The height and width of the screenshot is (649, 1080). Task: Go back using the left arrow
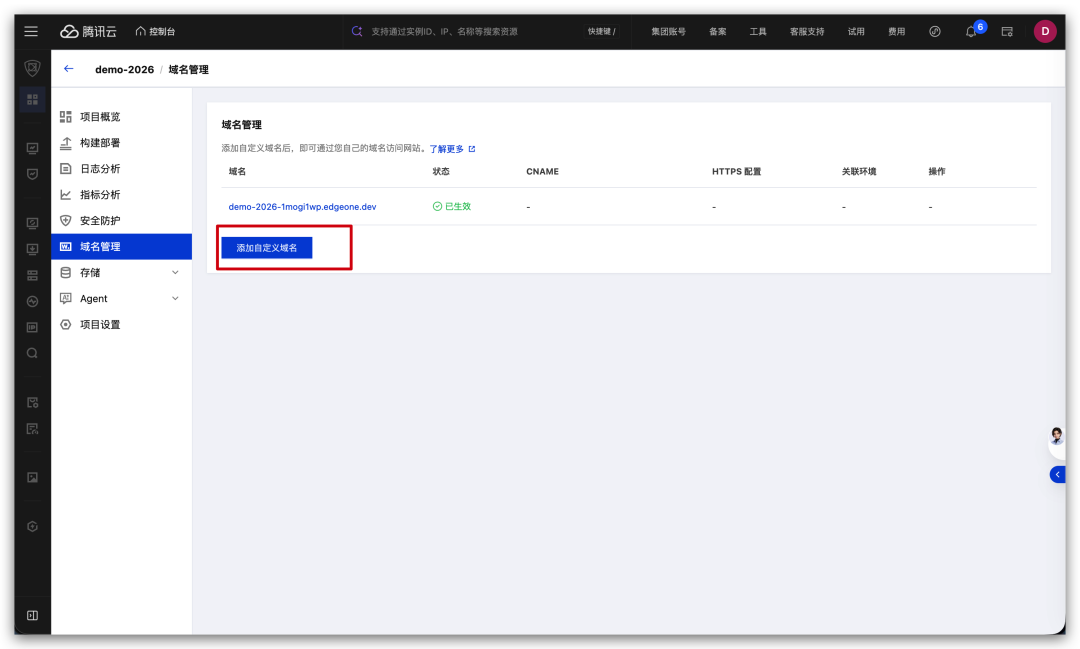[x=68, y=69]
